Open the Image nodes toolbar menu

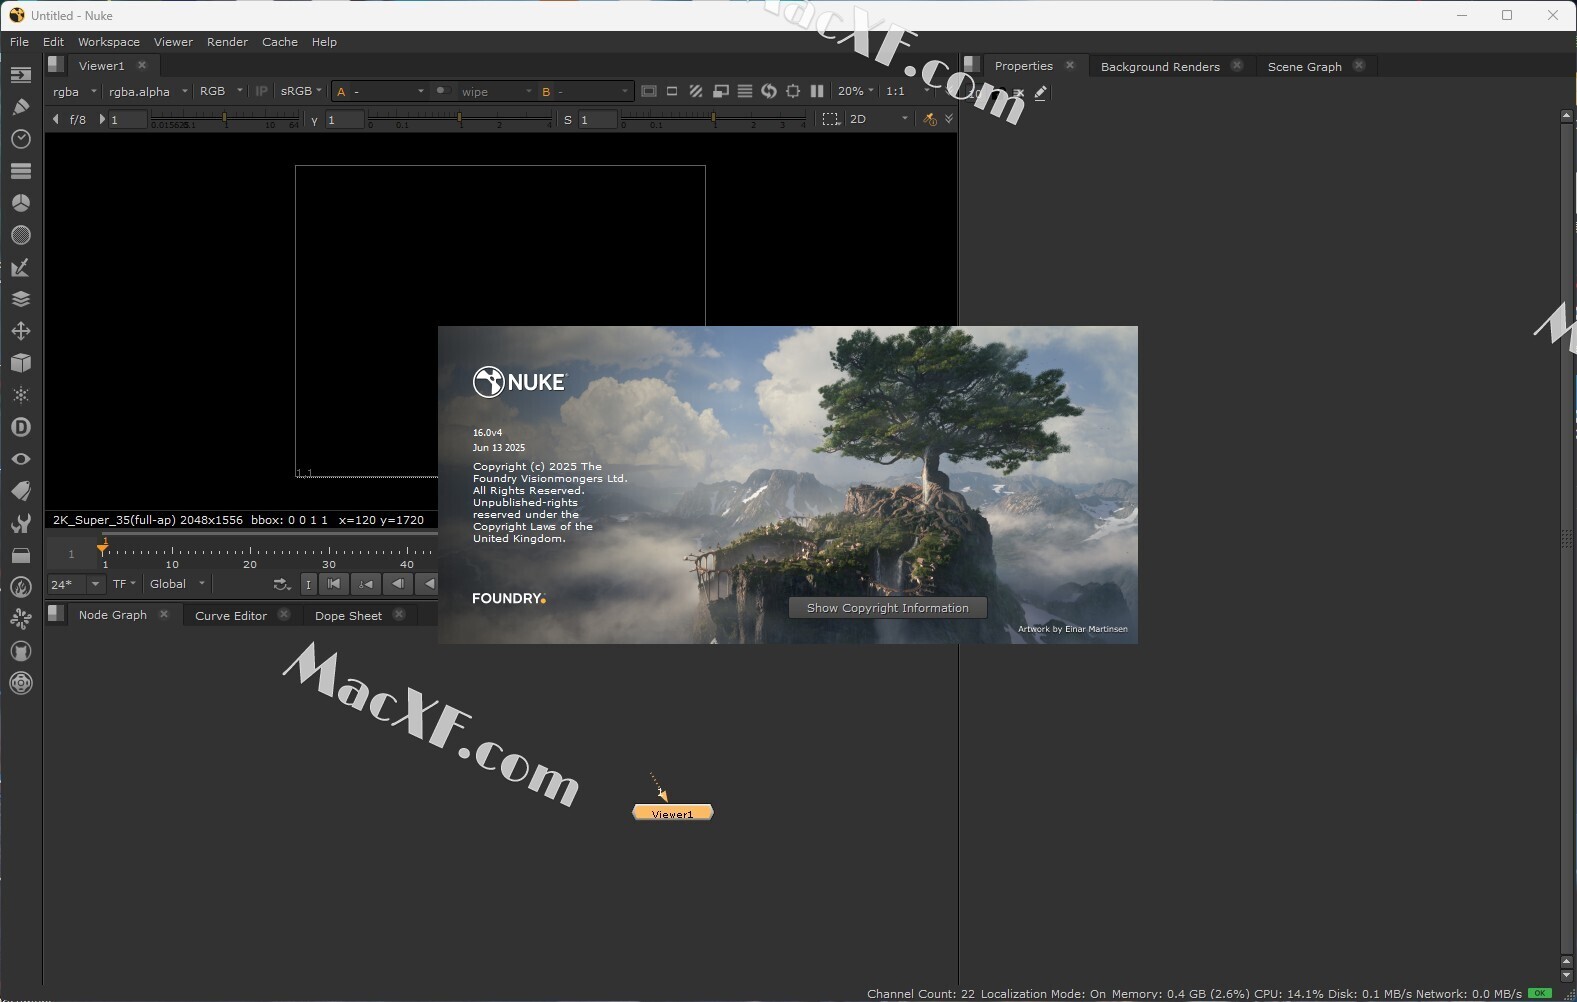tap(20, 75)
